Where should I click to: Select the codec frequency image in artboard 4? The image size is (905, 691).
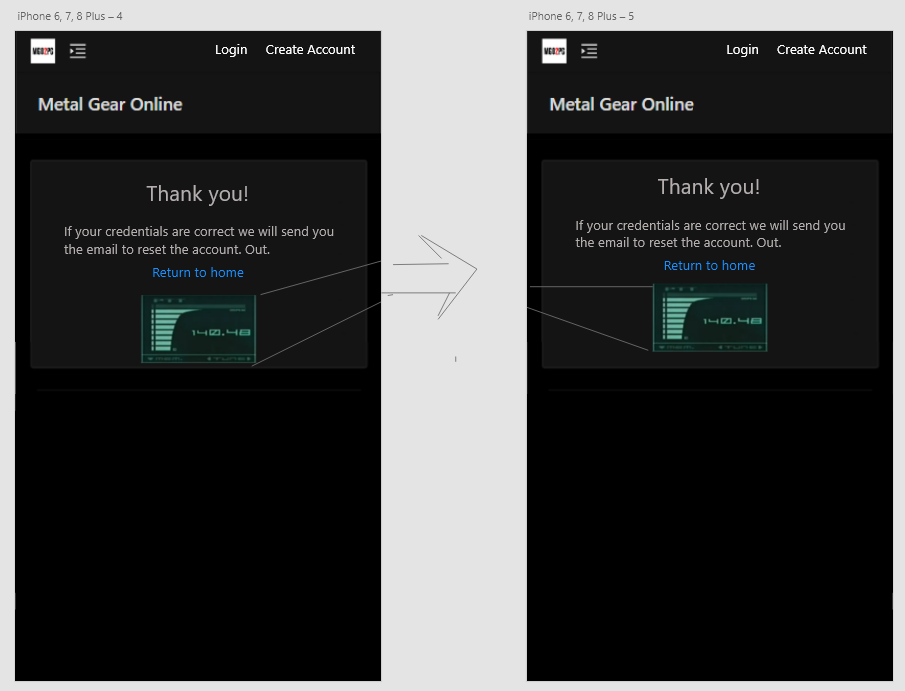(198, 329)
